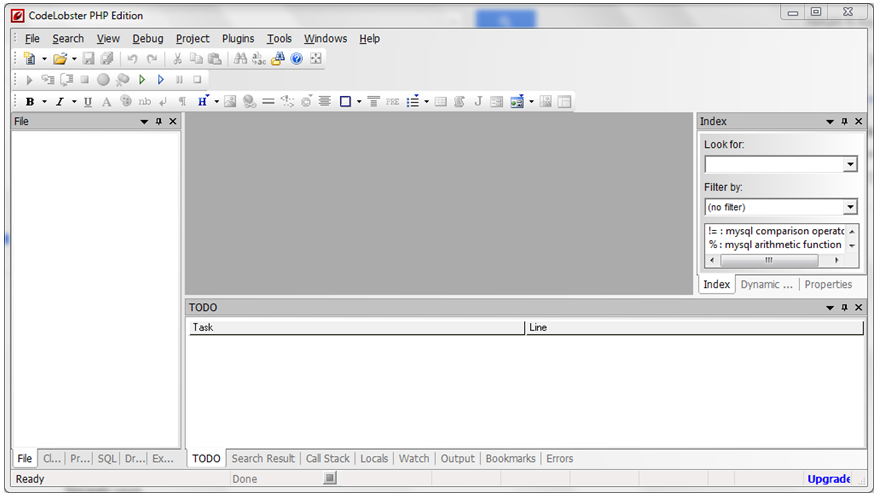This screenshot has height=494, width=876.
Task: Click the Index list horizontal scrollbar
Action: [x=774, y=260]
